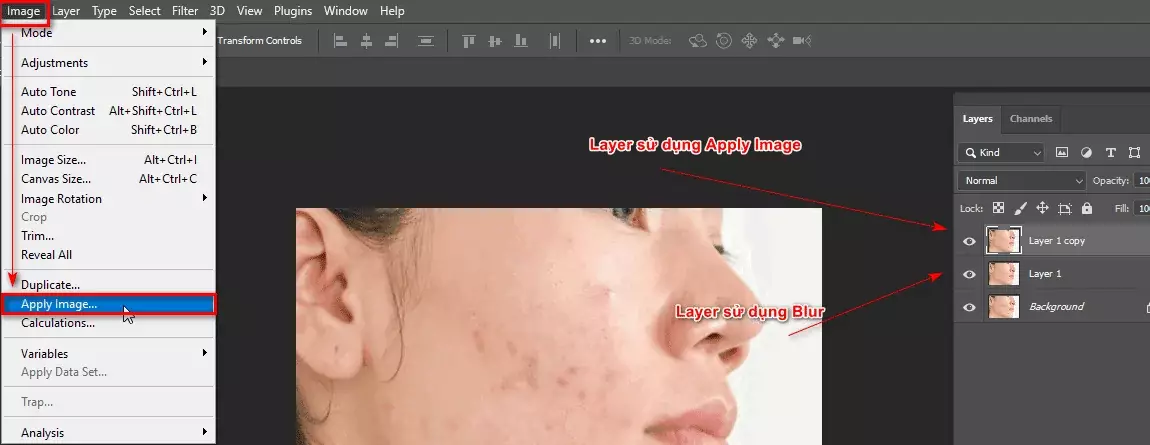Open the Filter menu
The width and height of the screenshot is (1150, 445).
coord(185,10)
